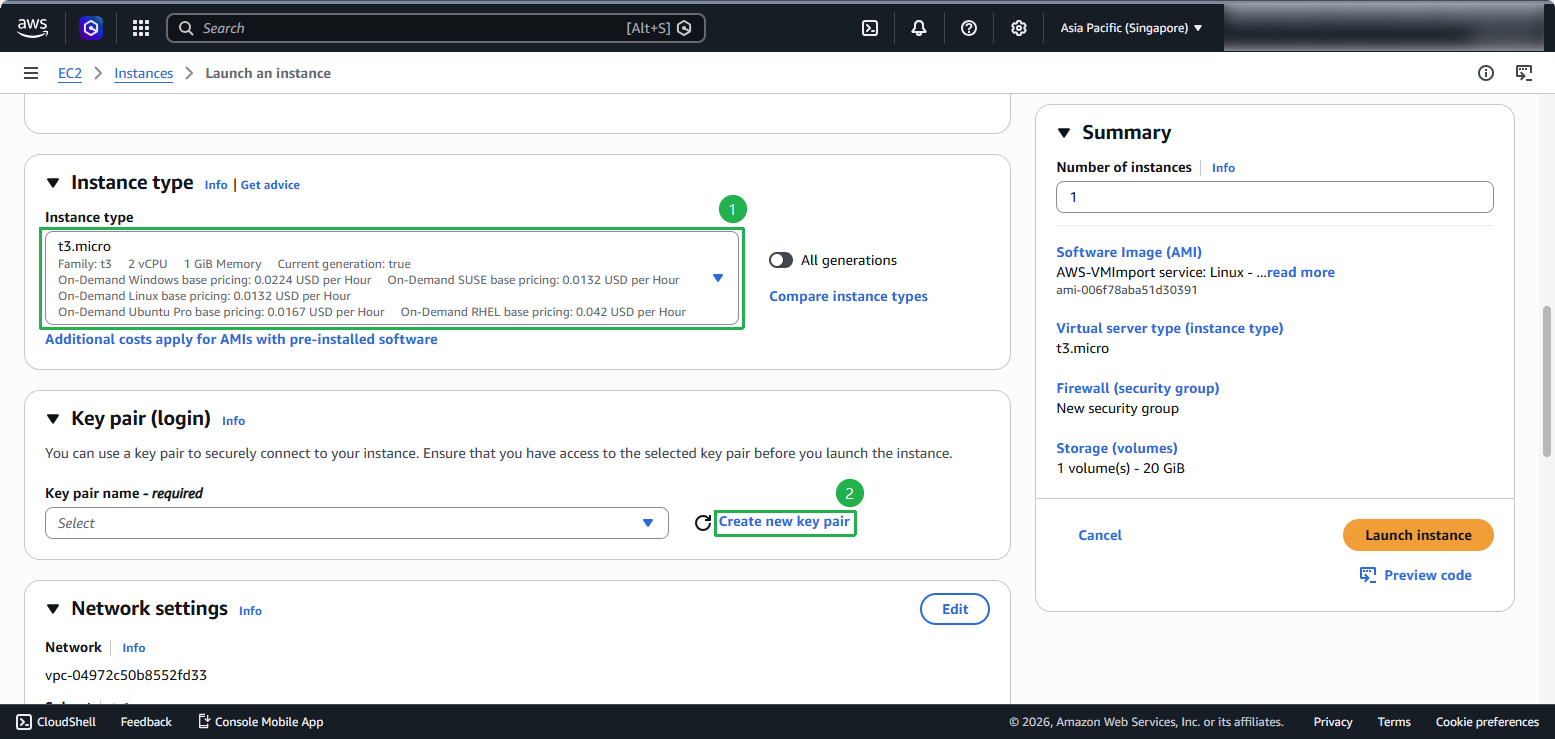This screenshot has width=1555, height=739.
Task: Click the New security group text
Action: [1117, 408]
